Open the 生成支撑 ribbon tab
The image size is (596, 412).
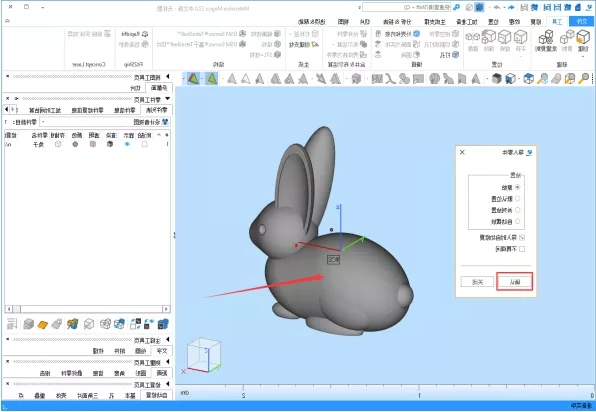tap(435, 22)
